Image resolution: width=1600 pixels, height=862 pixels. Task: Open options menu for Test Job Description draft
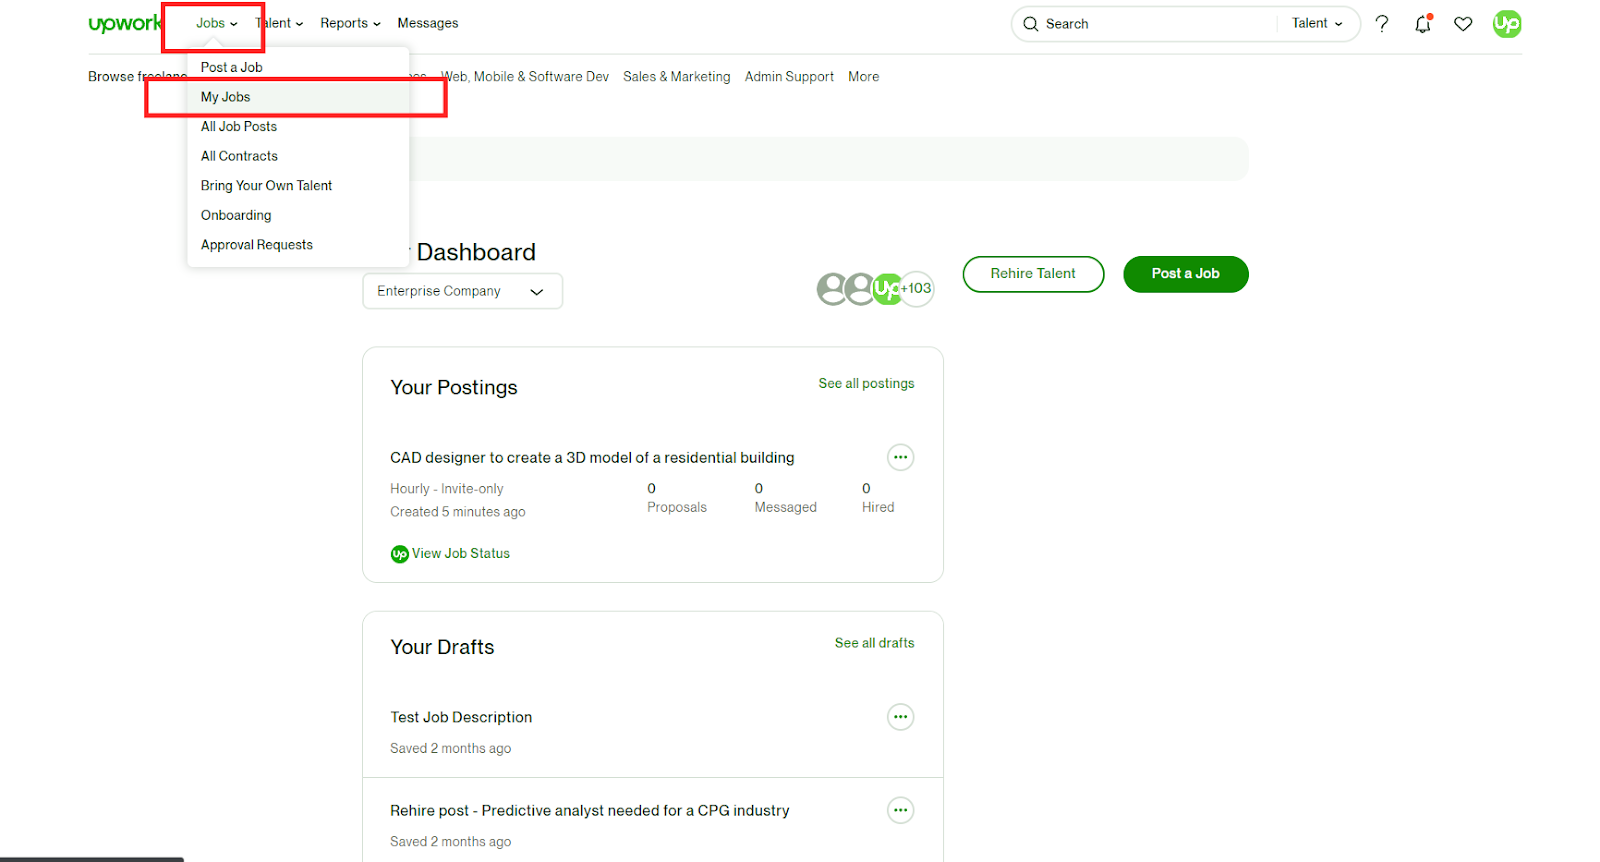click(900, 717)
